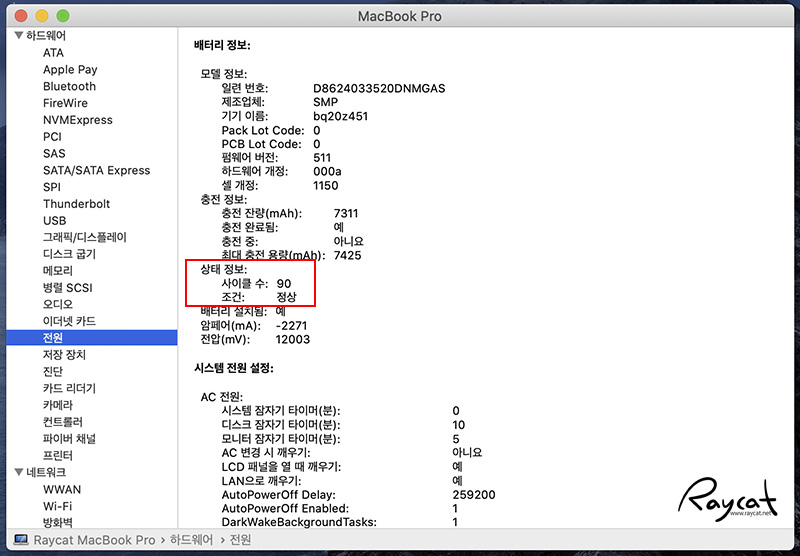This screenshot has width=800, height=556.
Task: Select 카메라 in the sidebar
Action: click(x=58, y=405)
